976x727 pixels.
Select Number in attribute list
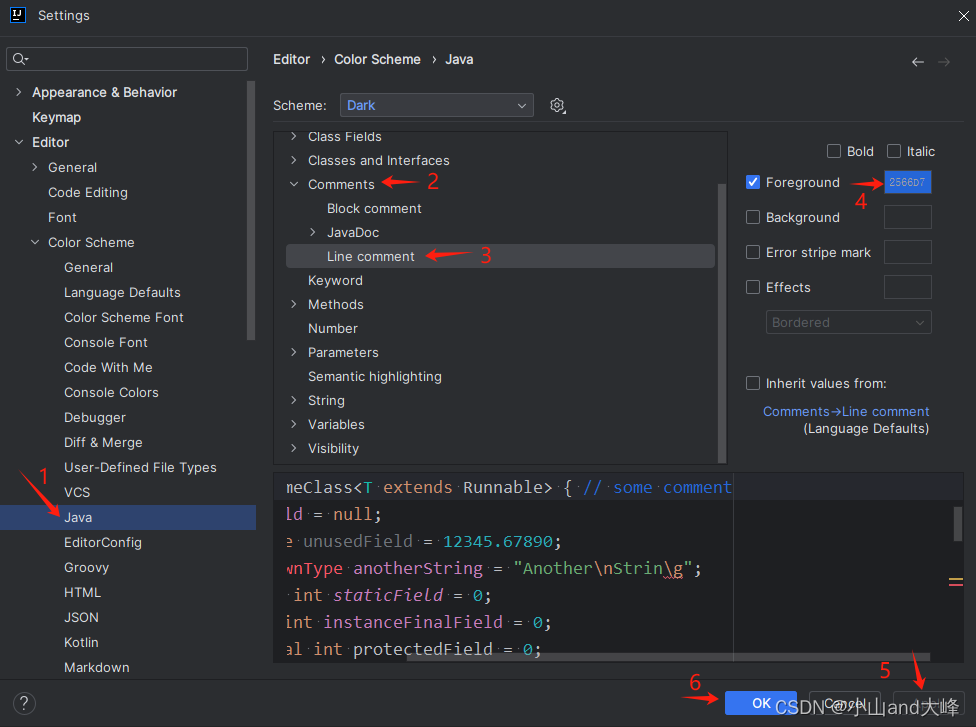coord(332,328)
